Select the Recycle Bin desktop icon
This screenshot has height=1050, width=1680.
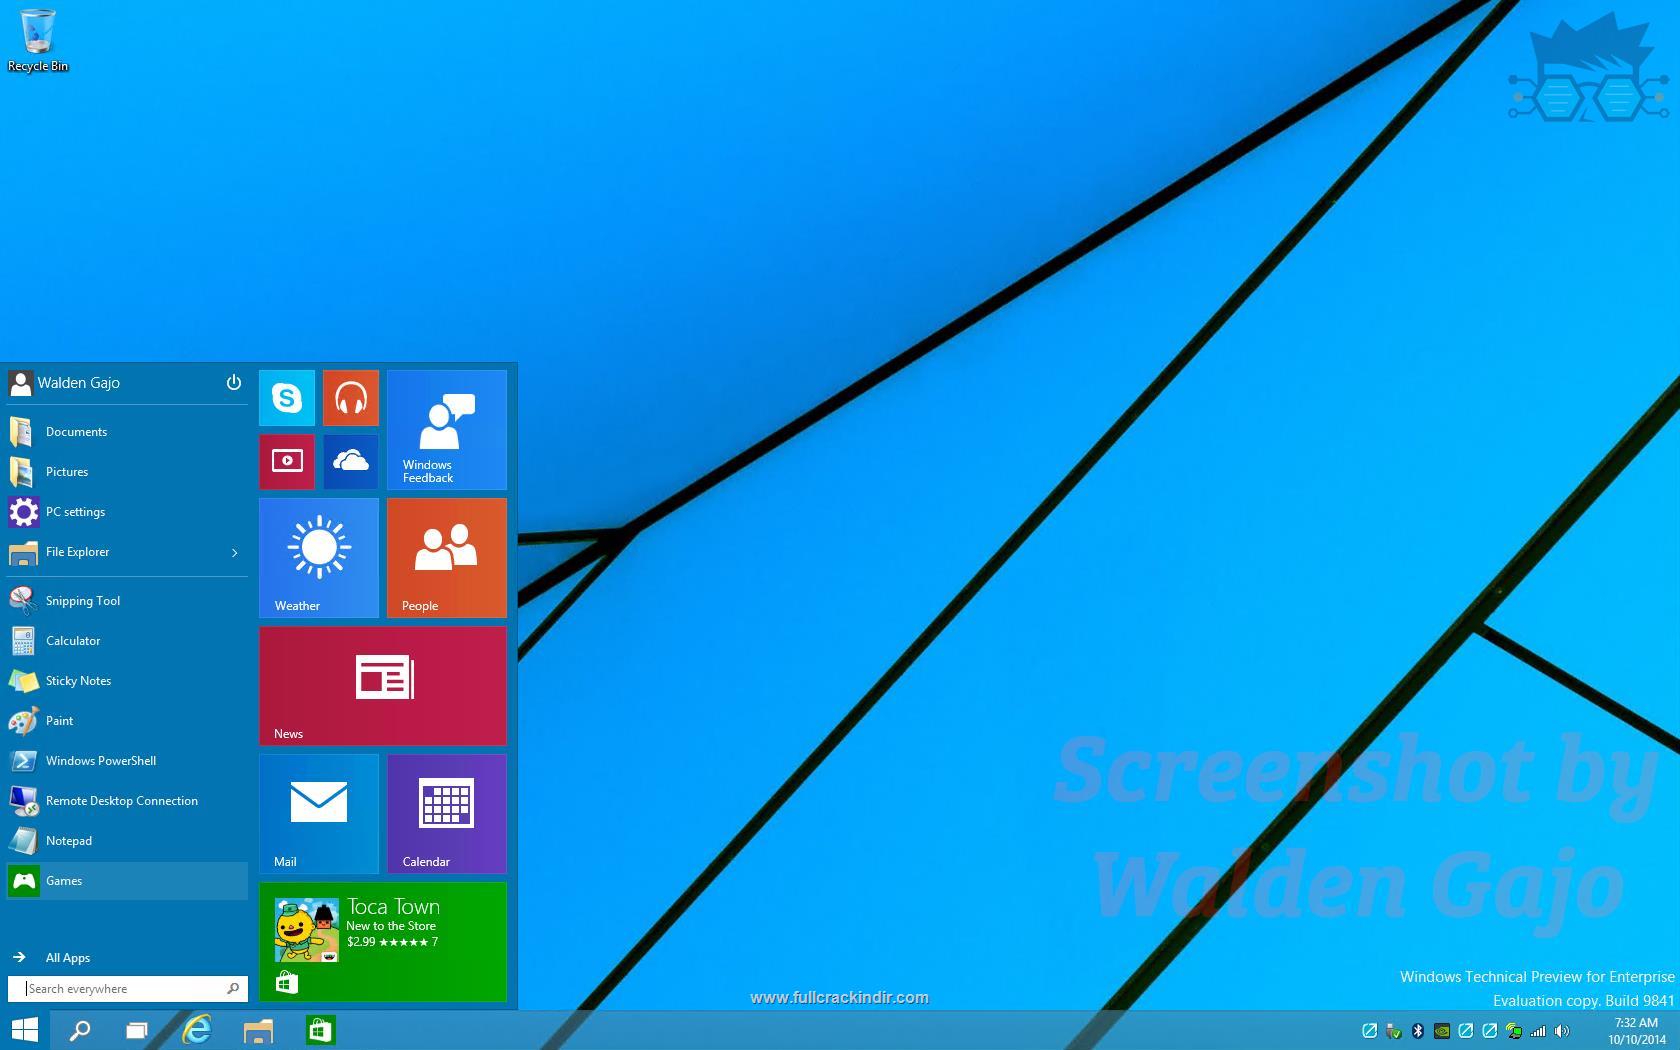pyautogui.click(x=38, y=41)
